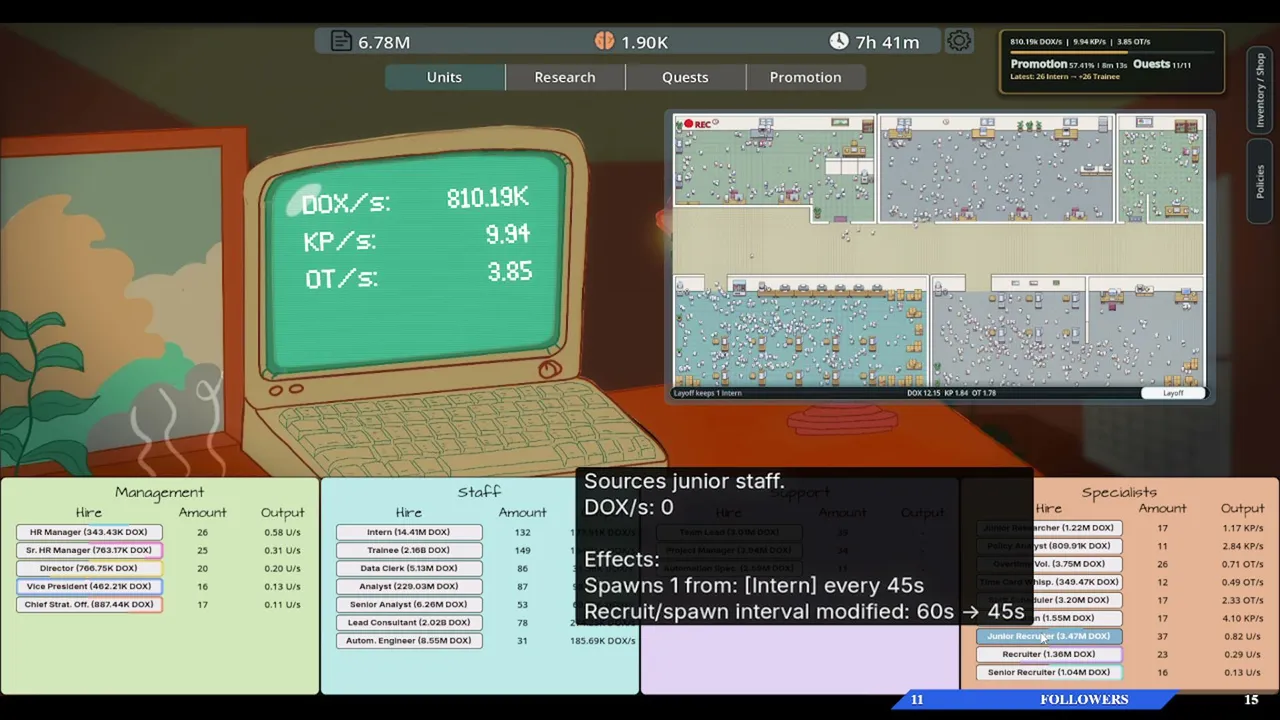Click the 1.90K KP balance
Image resolution: width=1280 pixels, height=720 pixels.
[x=644, y=42]
